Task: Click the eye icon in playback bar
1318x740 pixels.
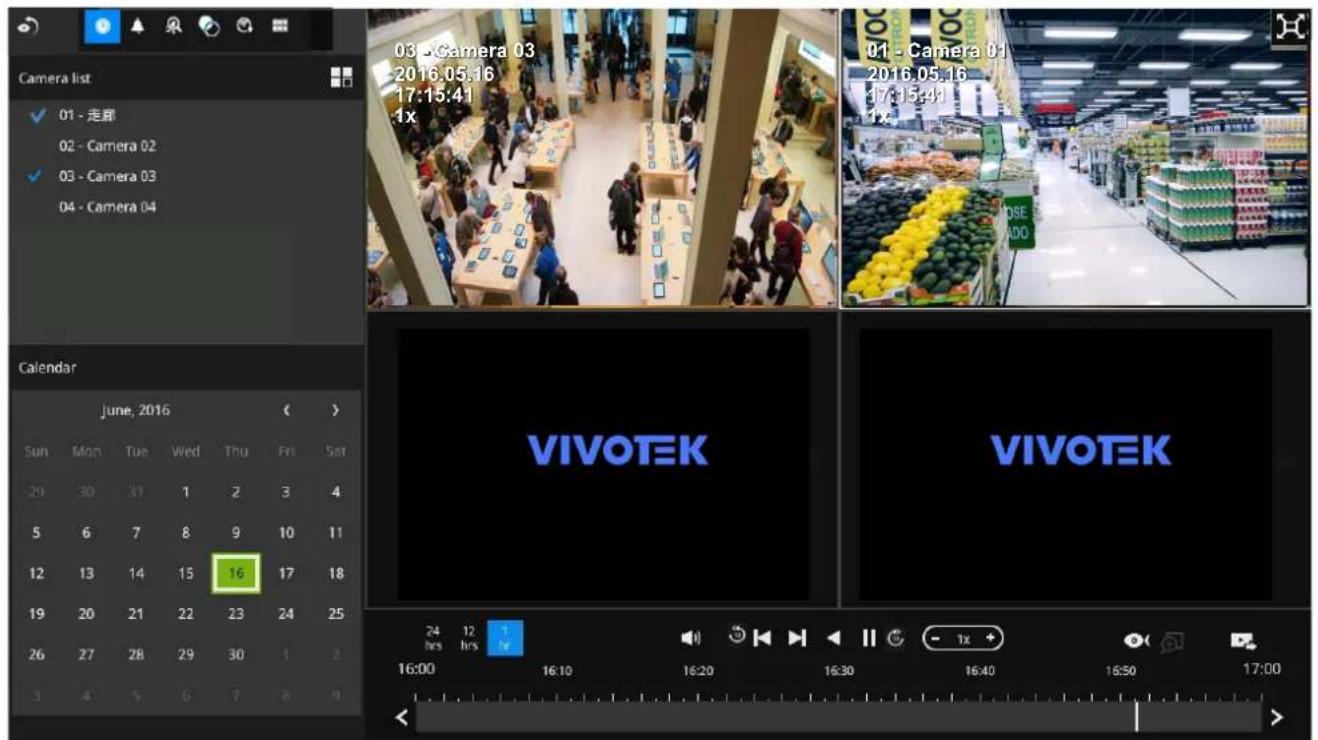Action: tap(1135, 639)
